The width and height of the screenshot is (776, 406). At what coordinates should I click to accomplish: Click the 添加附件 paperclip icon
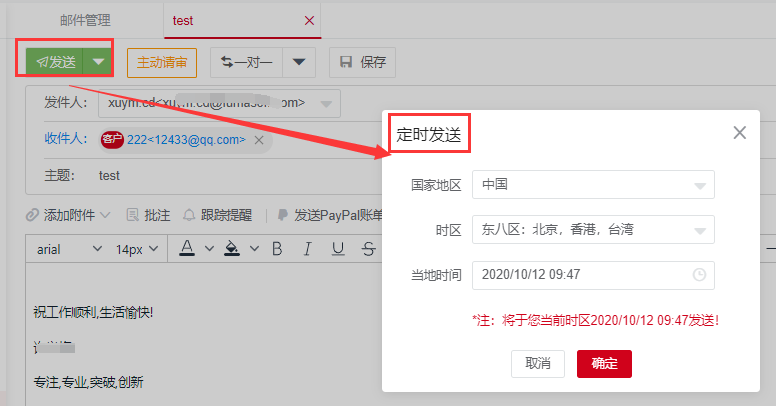32,215
